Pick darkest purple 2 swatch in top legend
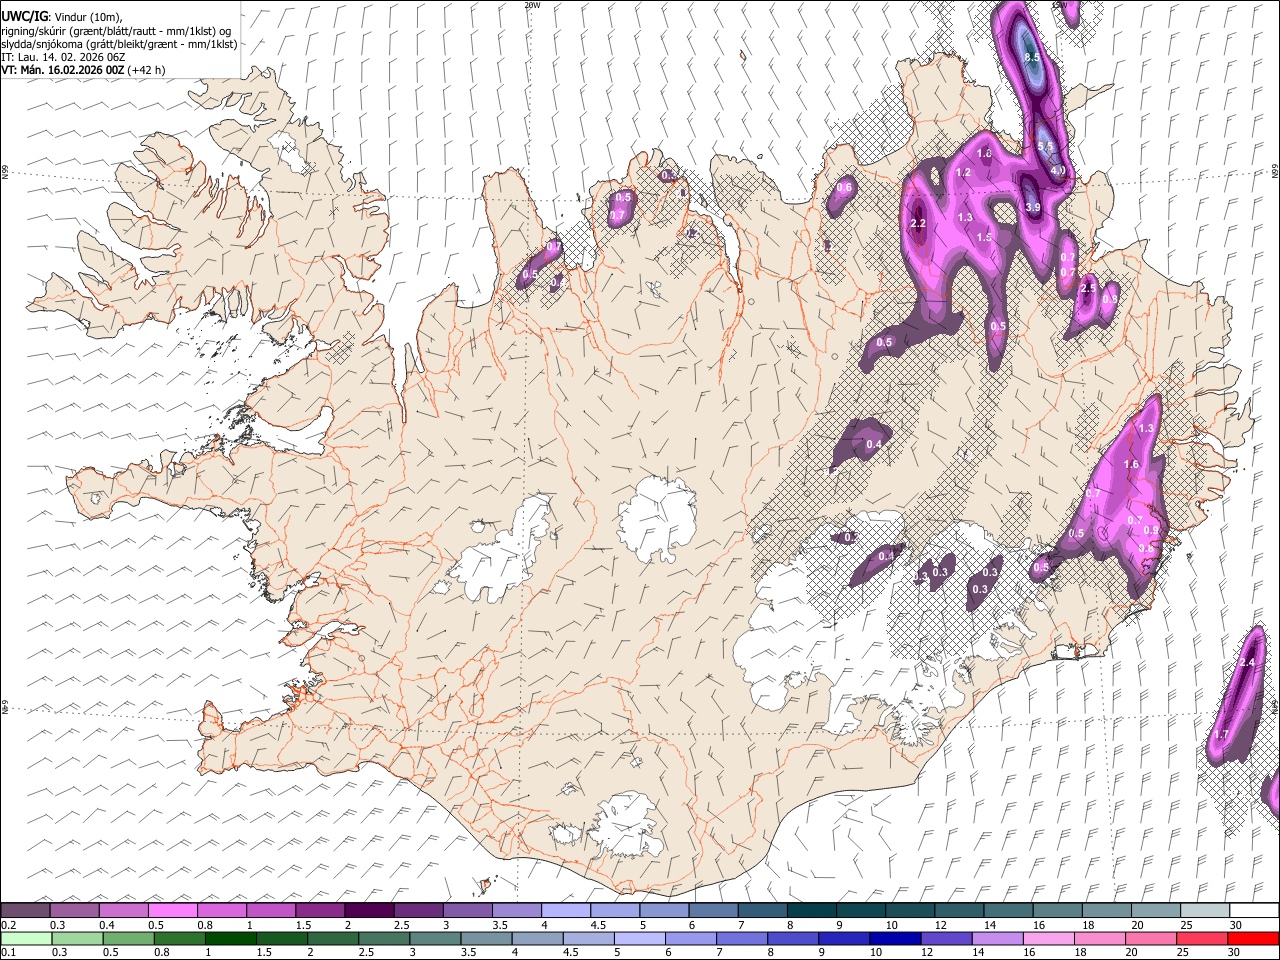This screenshot has width=1280, height=960. coord(368,911)
